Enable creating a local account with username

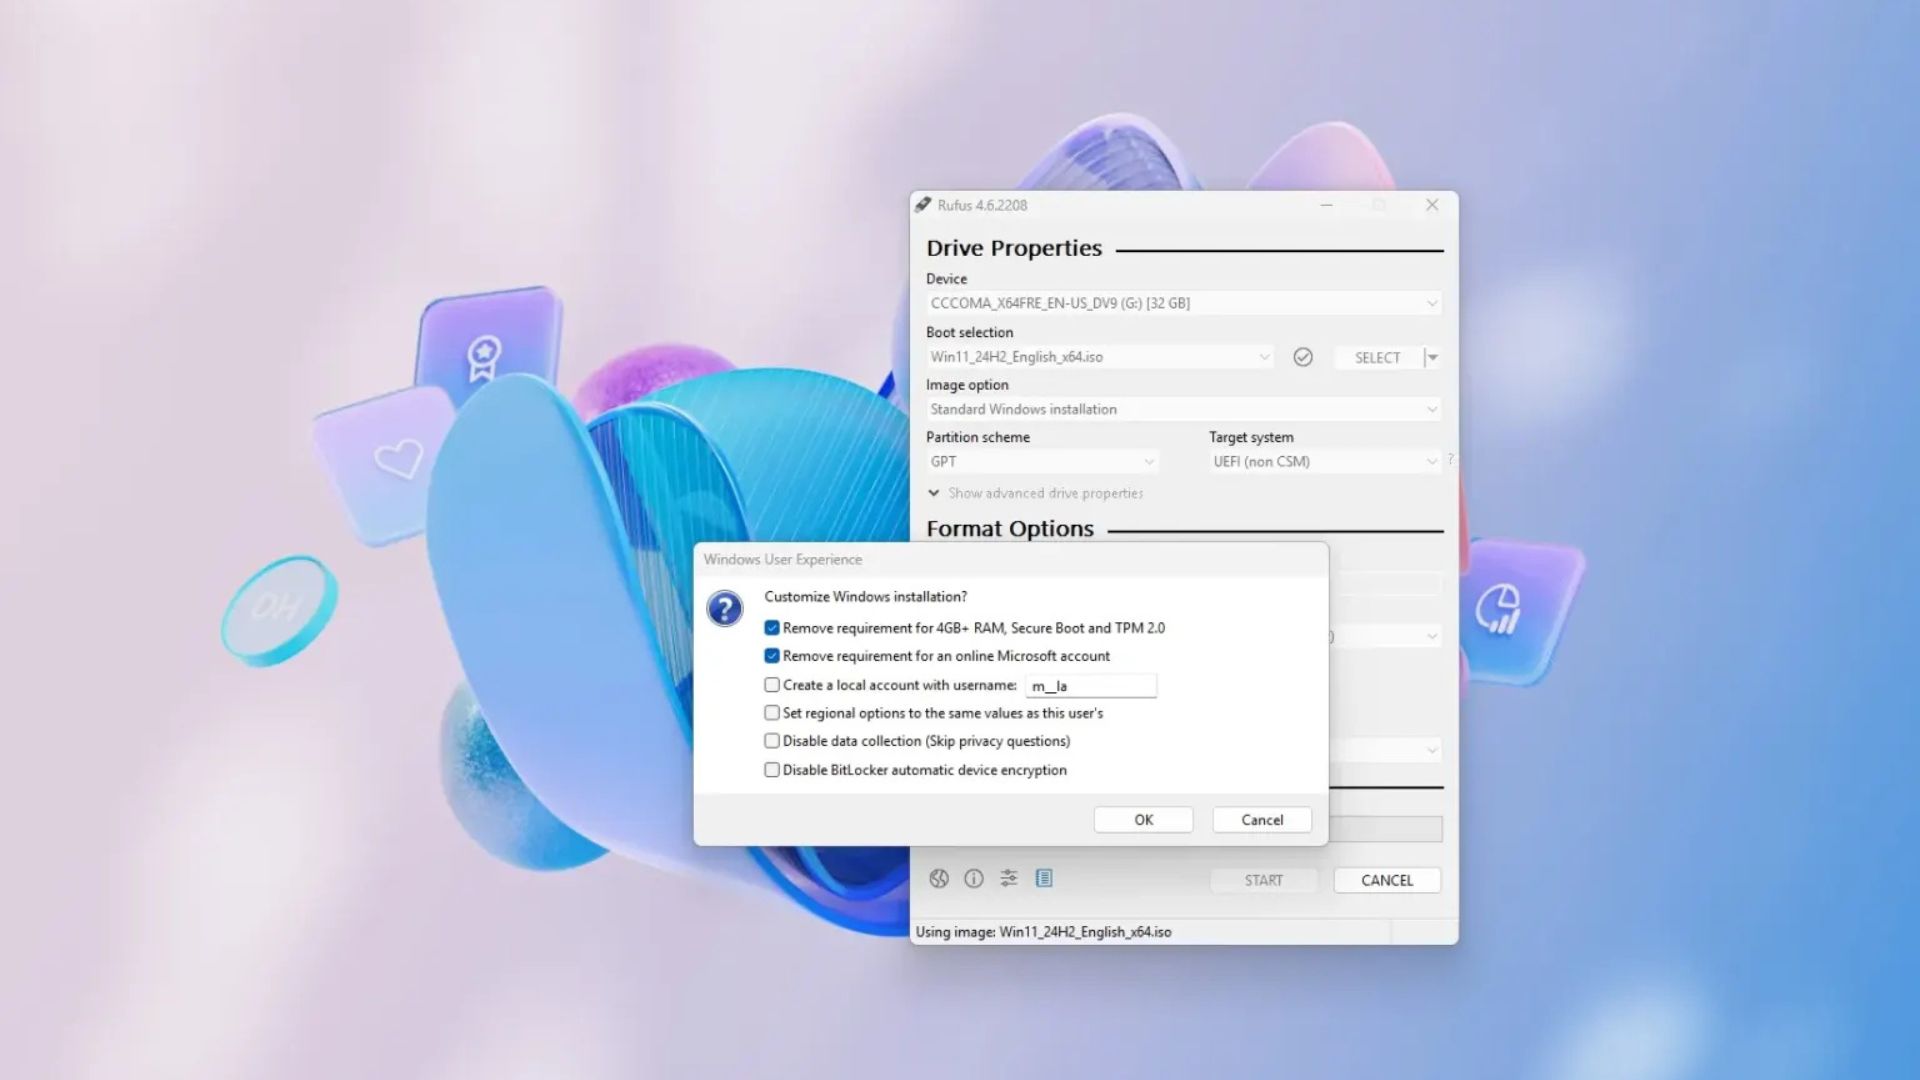(x=771, y=684)
